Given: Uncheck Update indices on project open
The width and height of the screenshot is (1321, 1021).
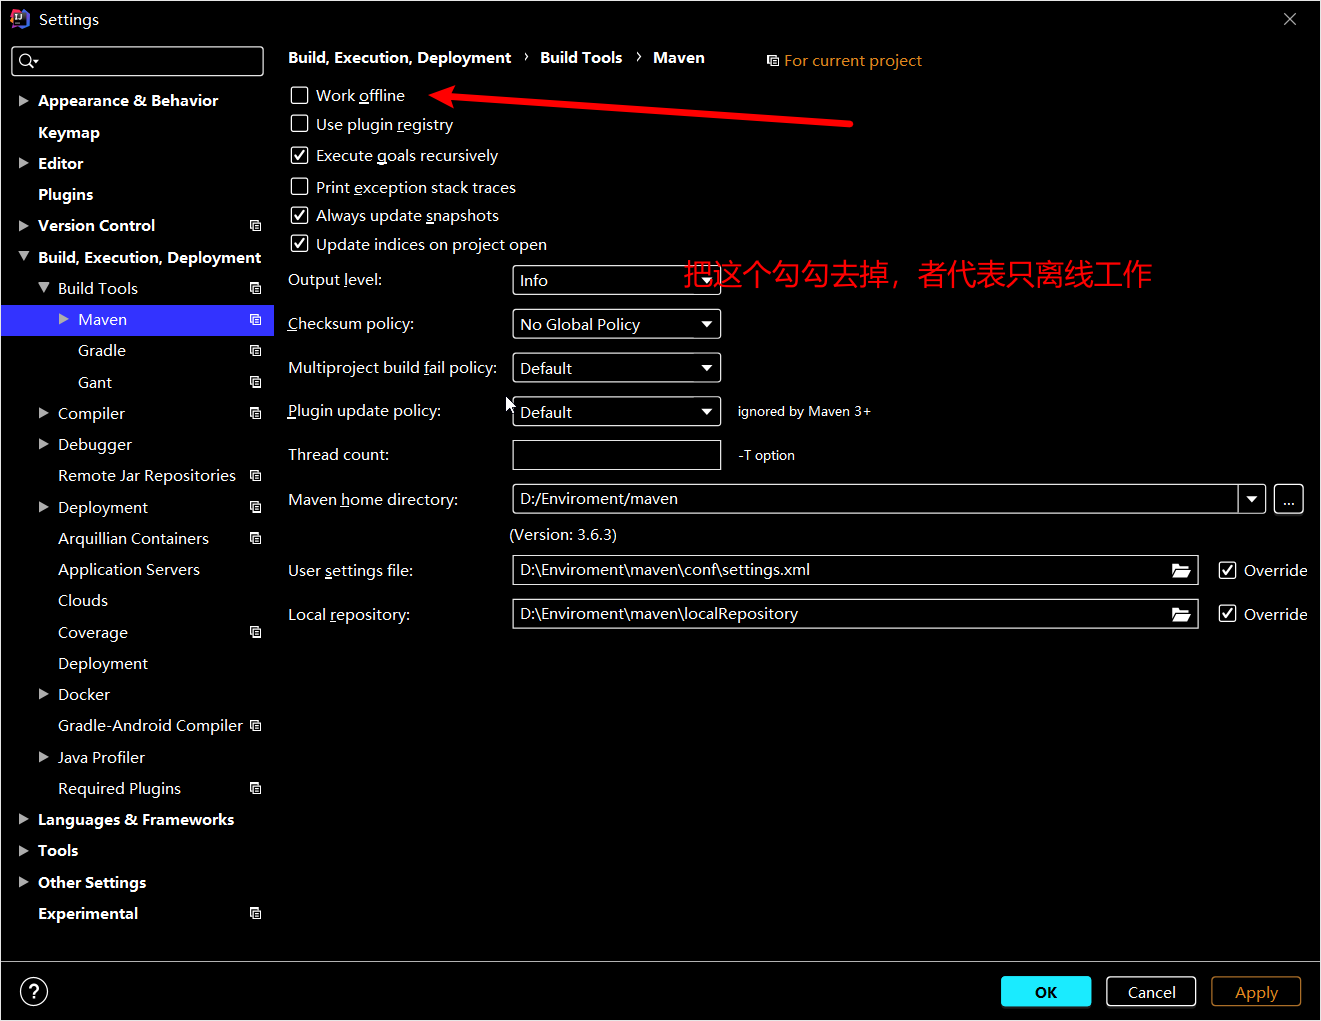Looking at the screenshot, I should tap(299, 243).
